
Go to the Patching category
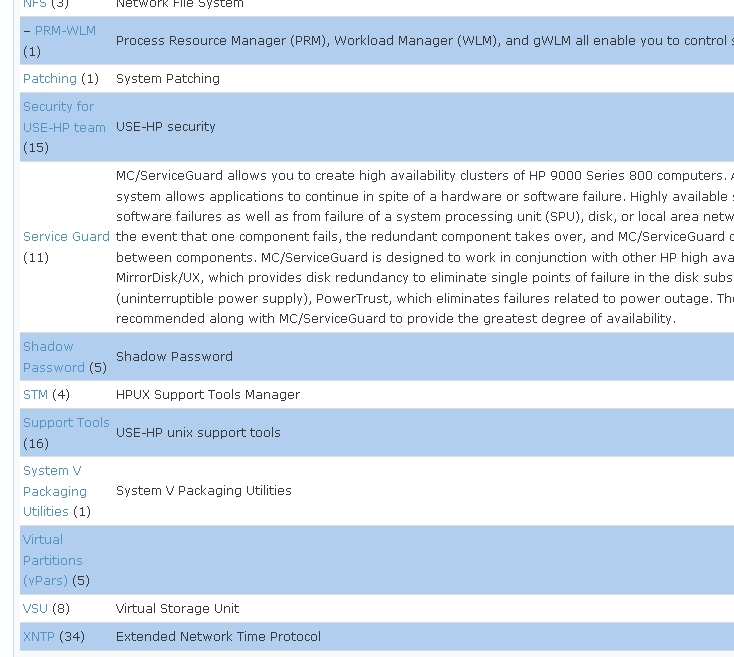point(50,79)
